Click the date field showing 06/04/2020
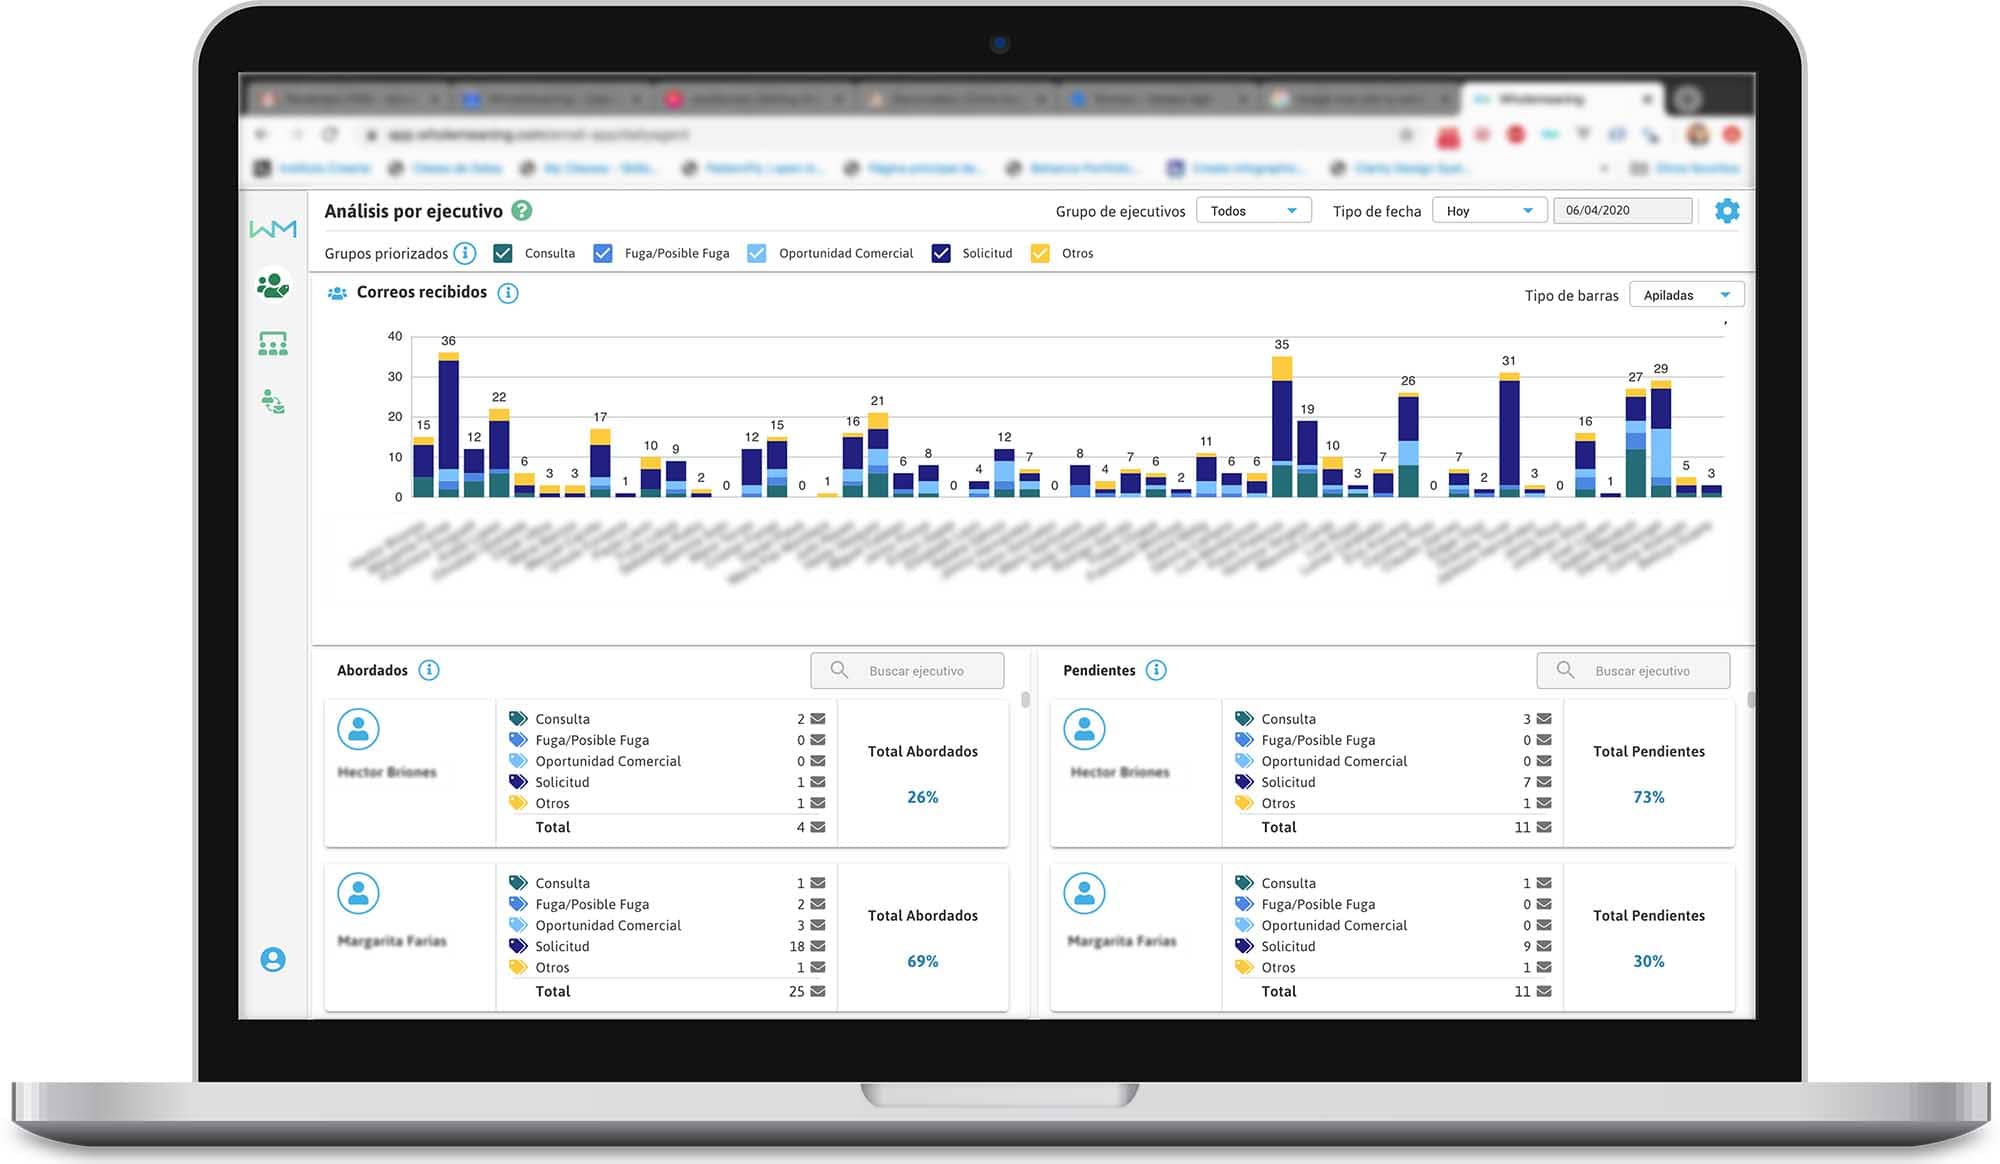Viewport: 2000px width, 1164px height. pos(1622,211)
